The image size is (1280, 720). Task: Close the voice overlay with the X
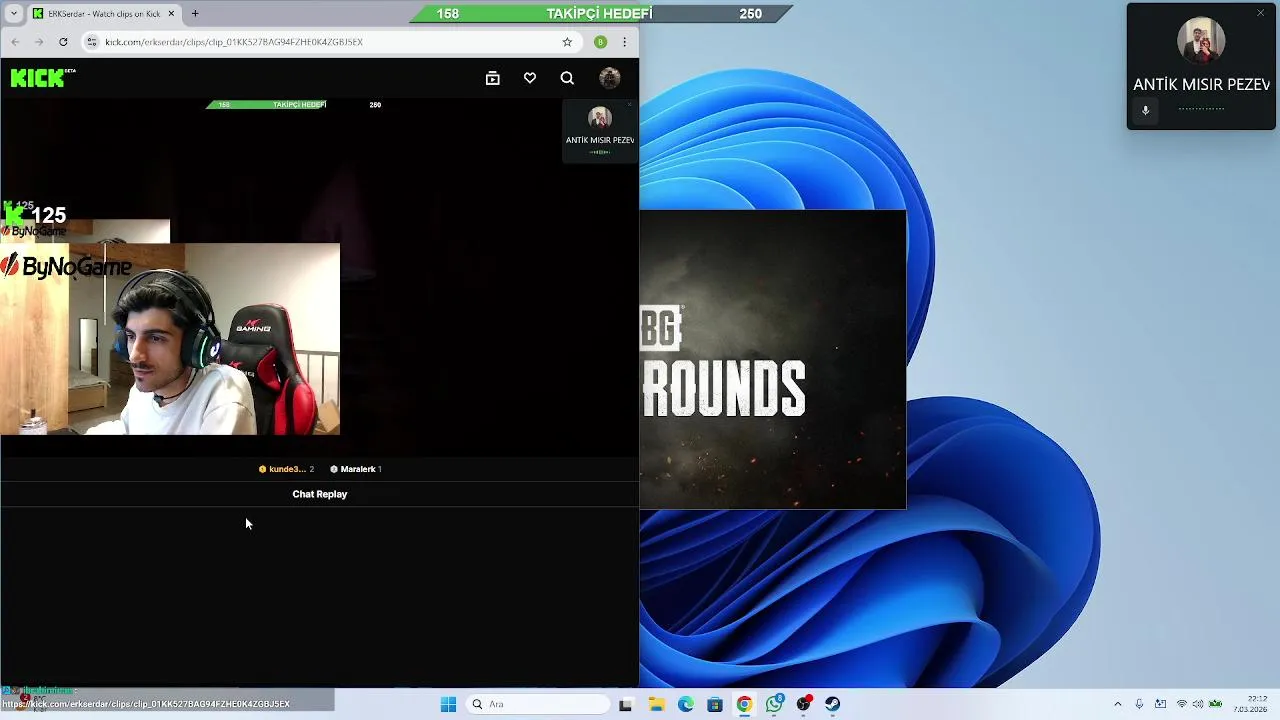(1261, 13)
